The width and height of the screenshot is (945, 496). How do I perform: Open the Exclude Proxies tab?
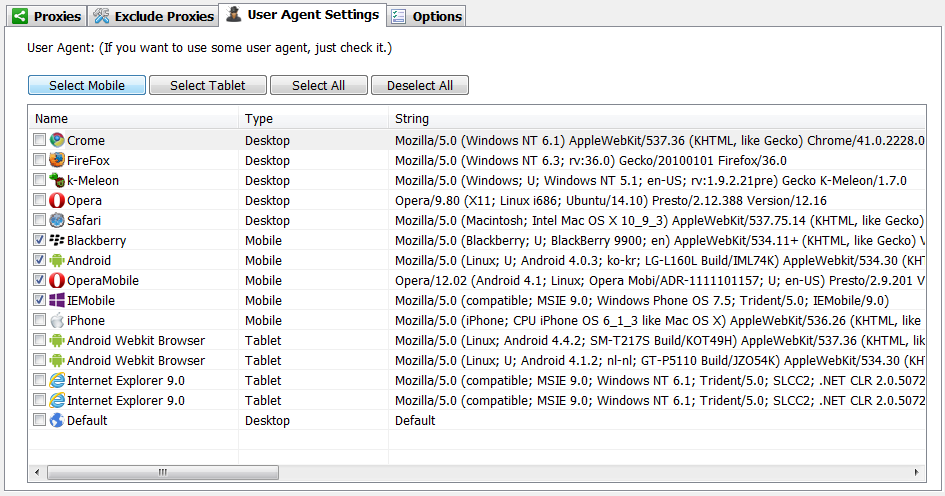click(153, 16)
